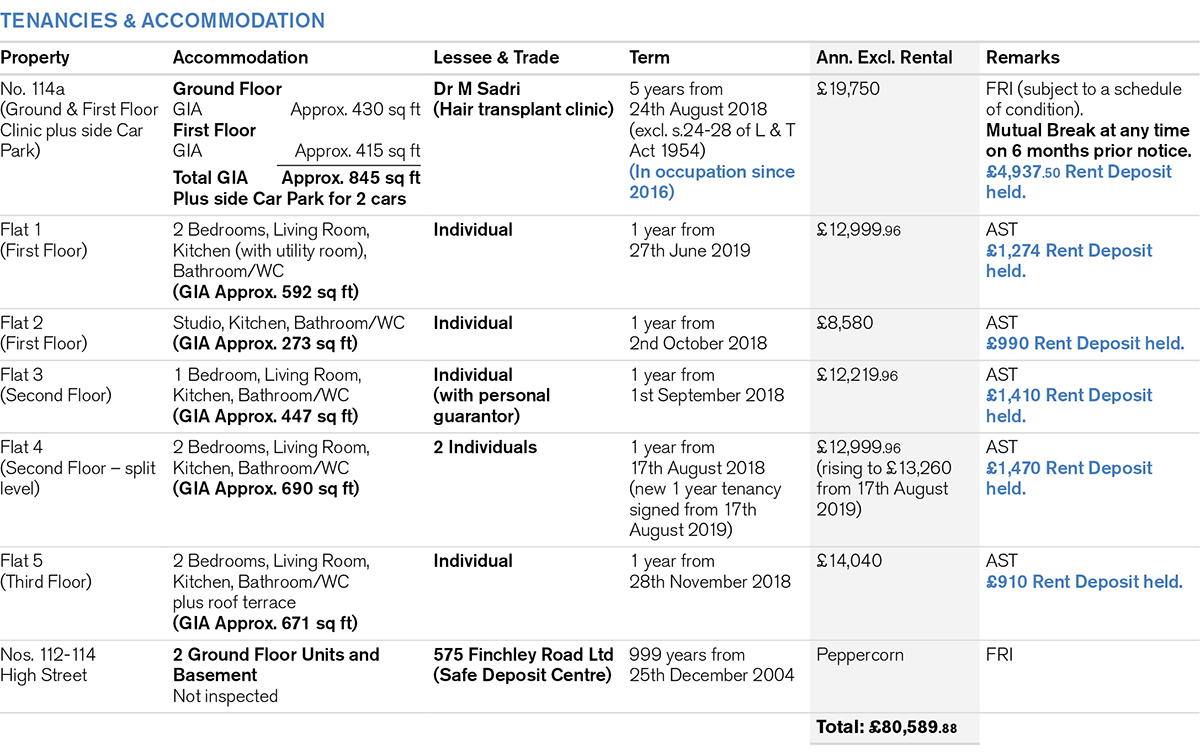The height and width of the screenshot is (754, 1200).
Task: Click the £1,470 Rent Deposit held text
Action: (x=1068, y=478)
